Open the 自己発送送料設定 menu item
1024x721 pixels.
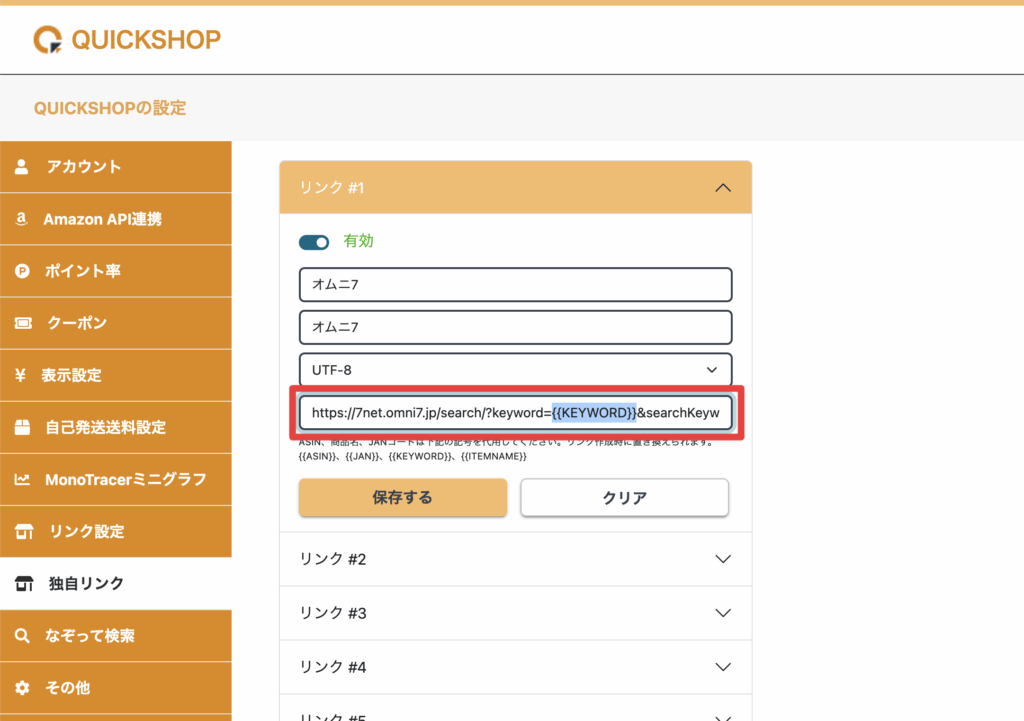[116, 427]
